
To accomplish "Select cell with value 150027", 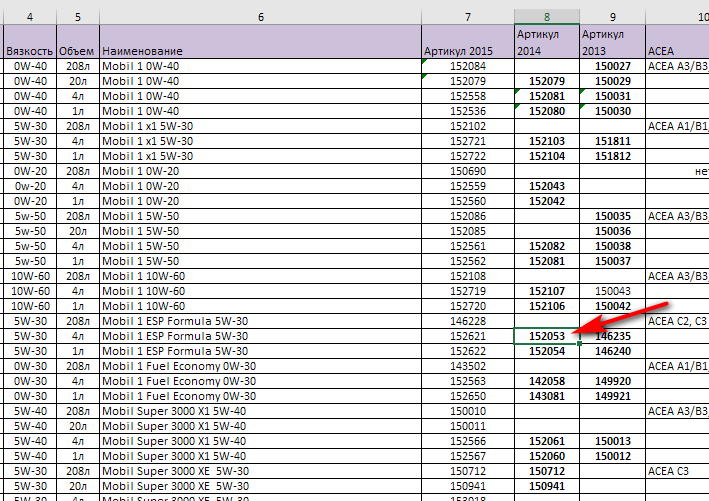I will (x=612, y=66).
